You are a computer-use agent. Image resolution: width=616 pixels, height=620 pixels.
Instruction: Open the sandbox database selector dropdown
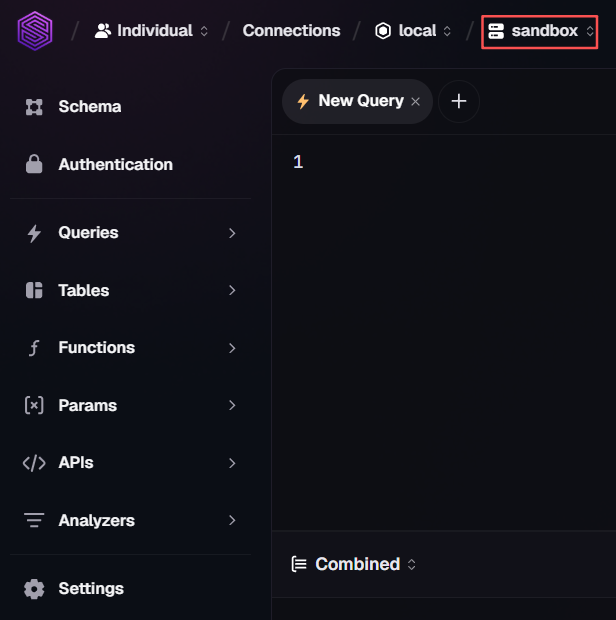(x=539, y=32)
